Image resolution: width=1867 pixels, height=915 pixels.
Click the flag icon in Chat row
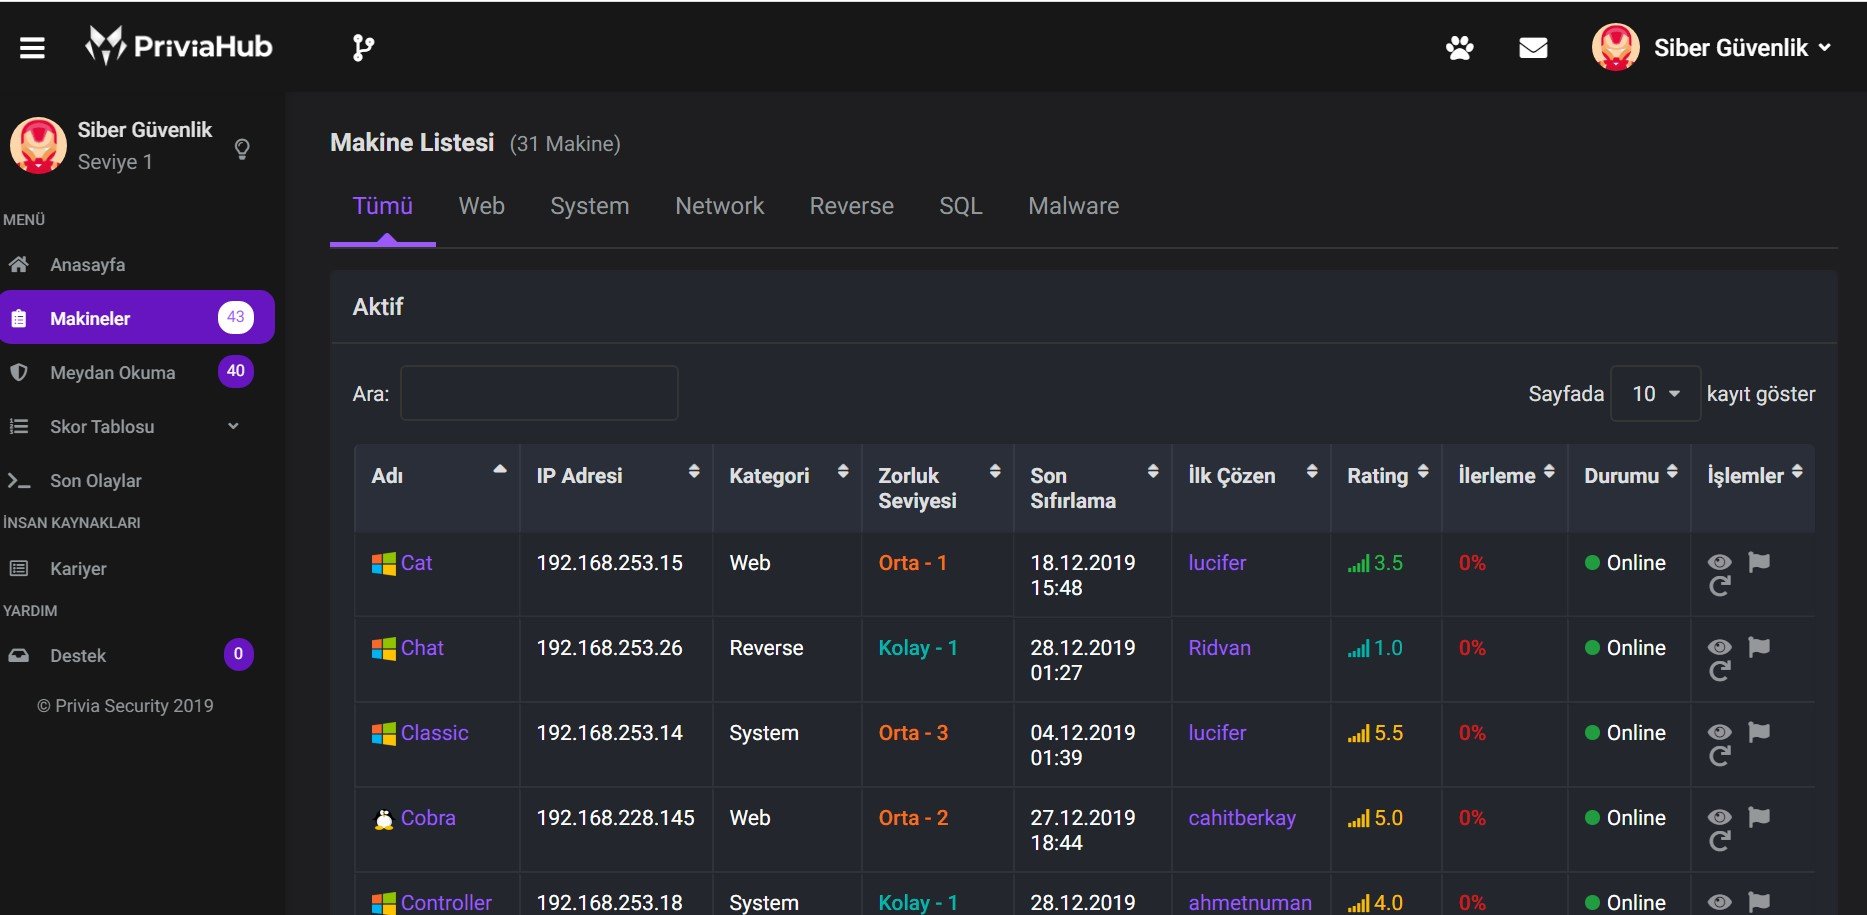(x=1759, y=647)
